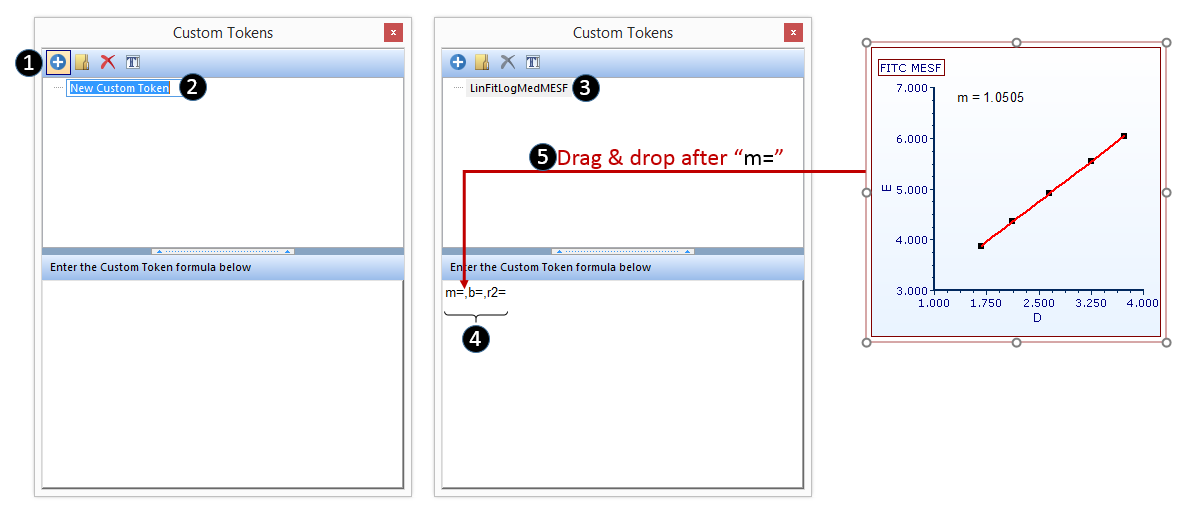This screenshot has width=1182, height=516.
Task: Click the splitter handle below LinFitLogMedMESF list
Action: pyautogui.click(x=622, y=251)
